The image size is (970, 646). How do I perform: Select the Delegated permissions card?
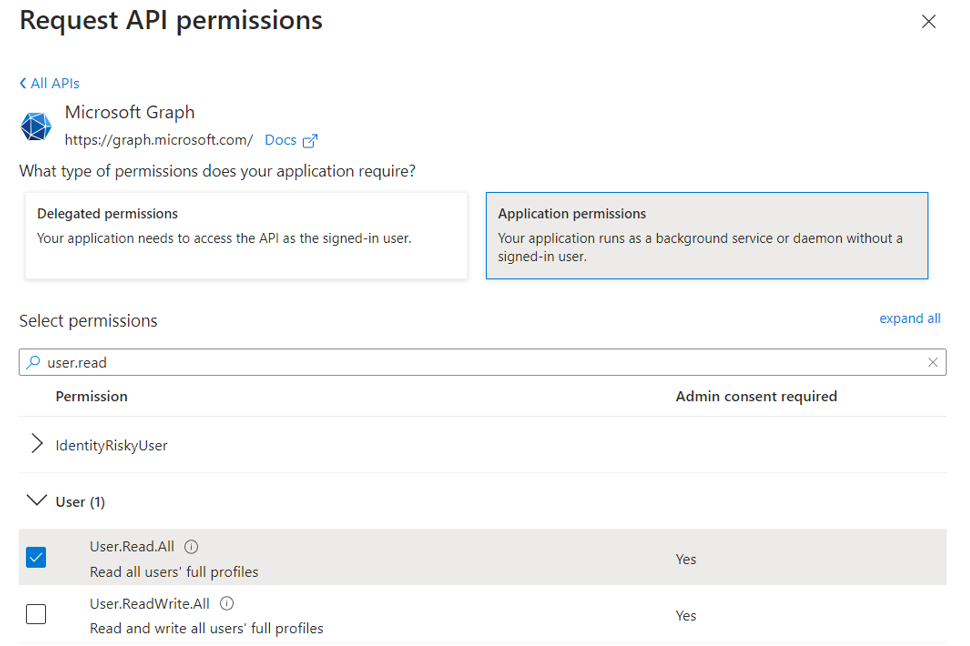pyautogui.click(x=246, y=236)
